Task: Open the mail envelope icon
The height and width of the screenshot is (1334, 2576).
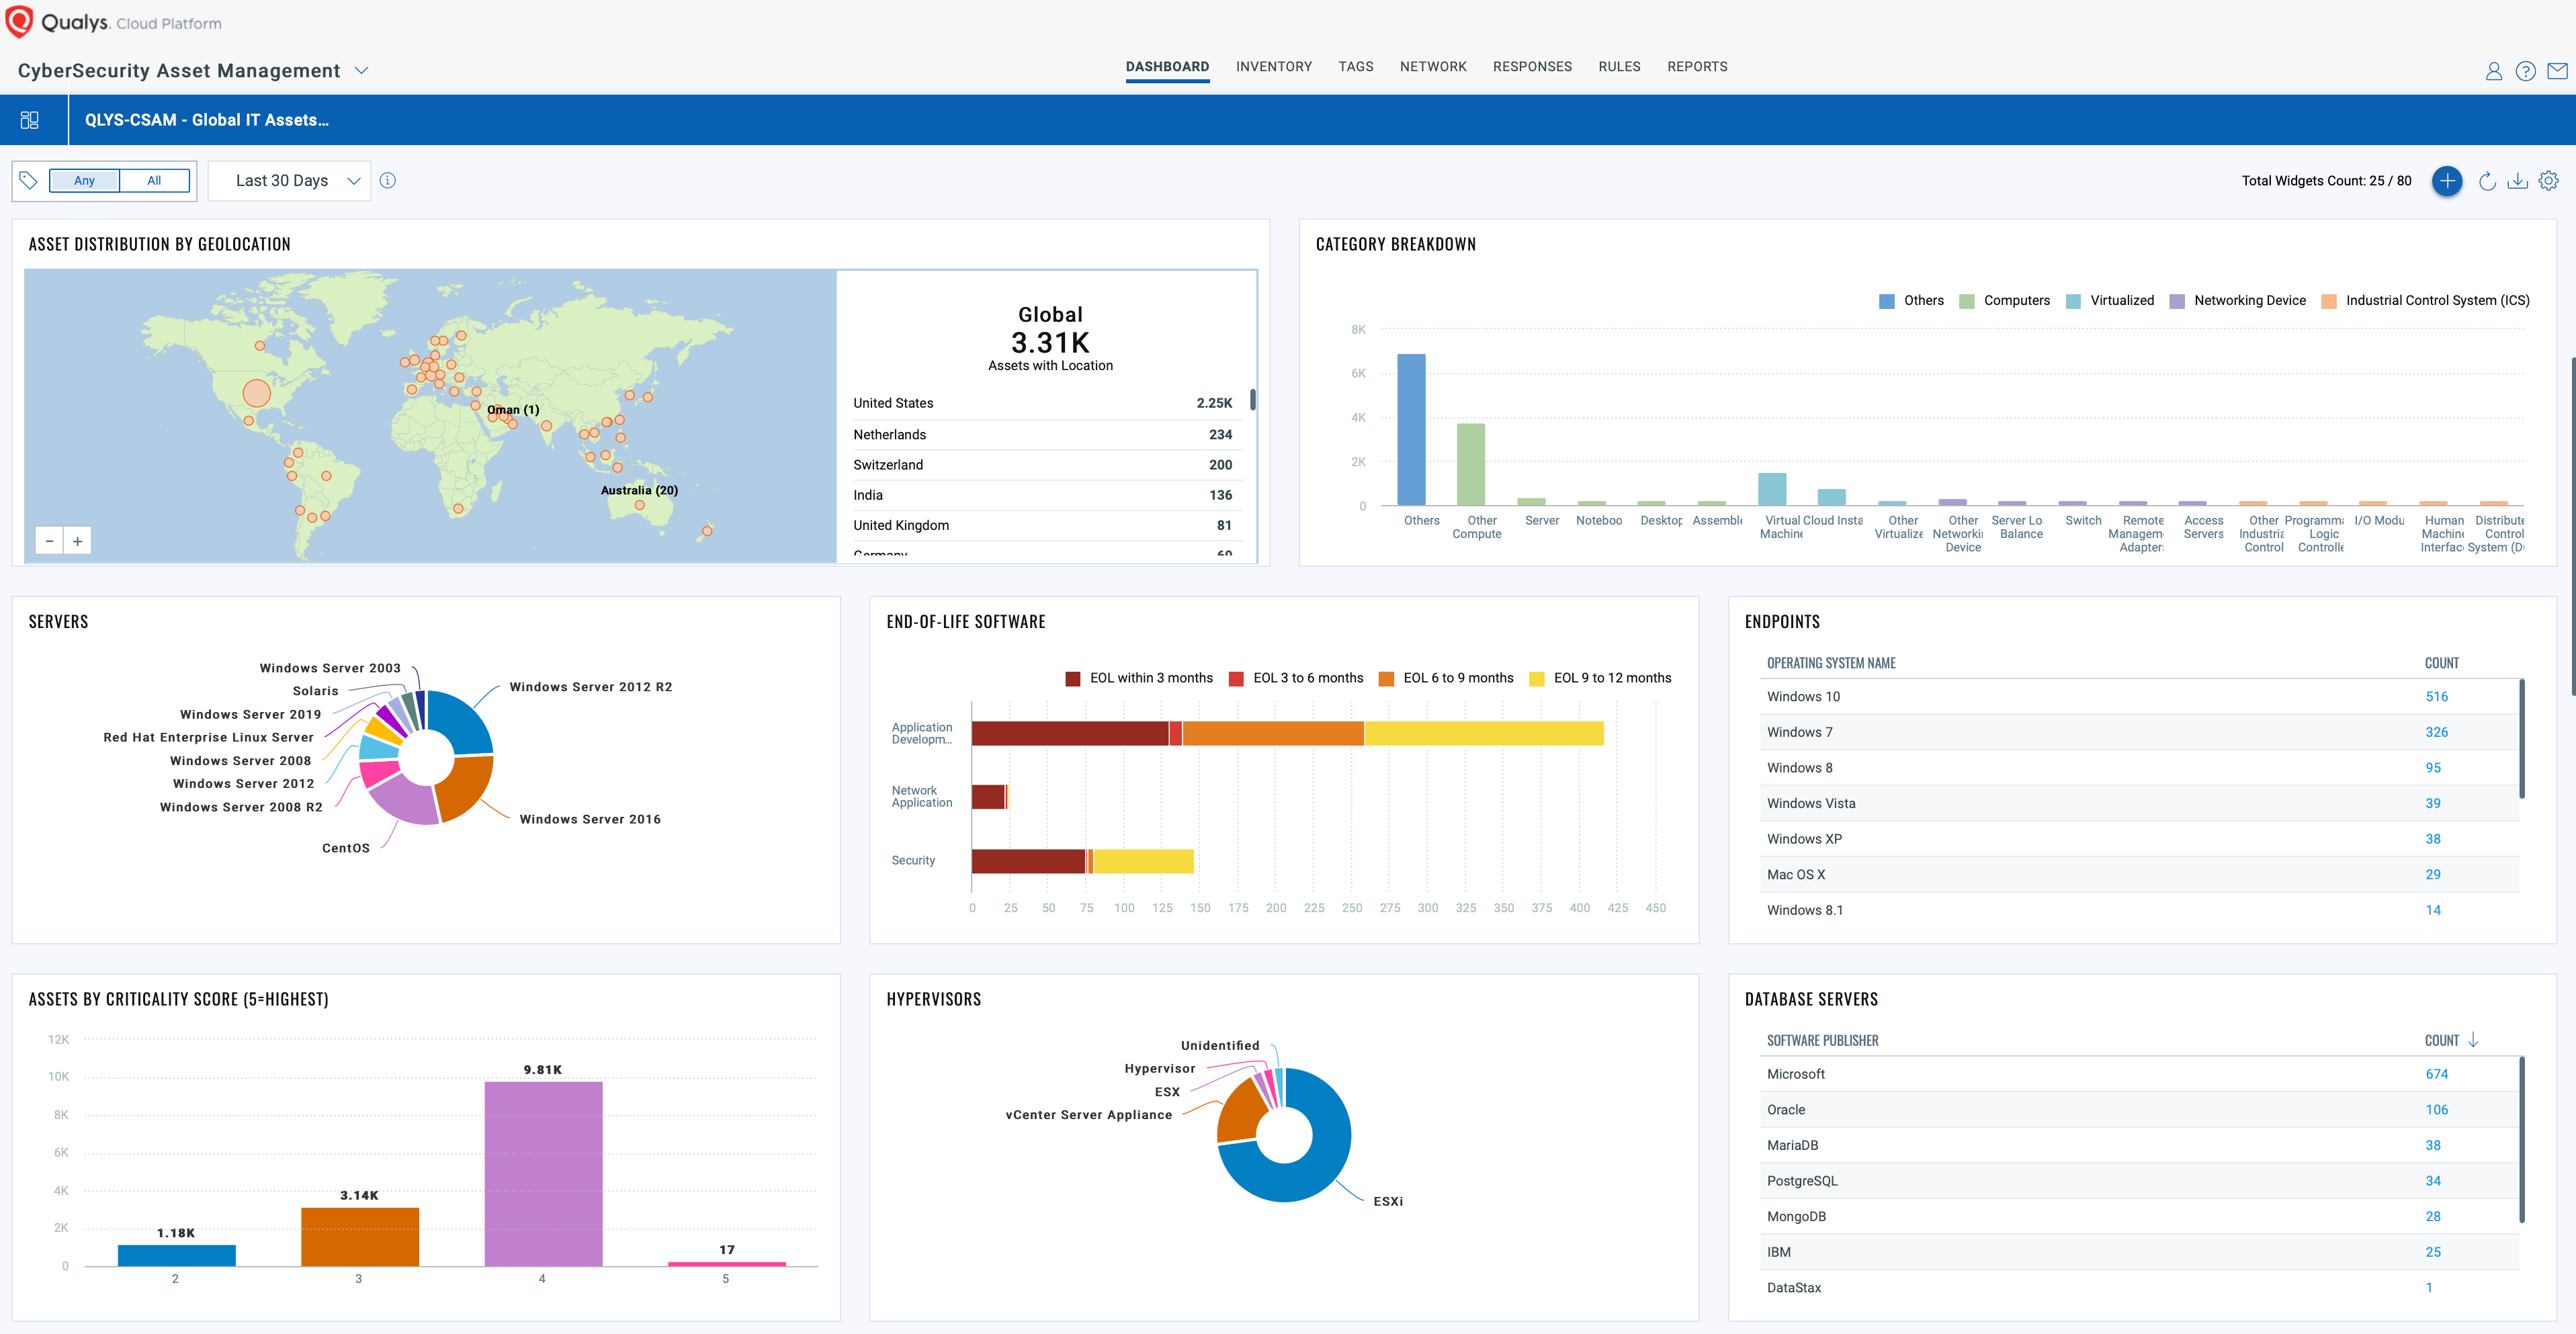Action: [2557, 71]
